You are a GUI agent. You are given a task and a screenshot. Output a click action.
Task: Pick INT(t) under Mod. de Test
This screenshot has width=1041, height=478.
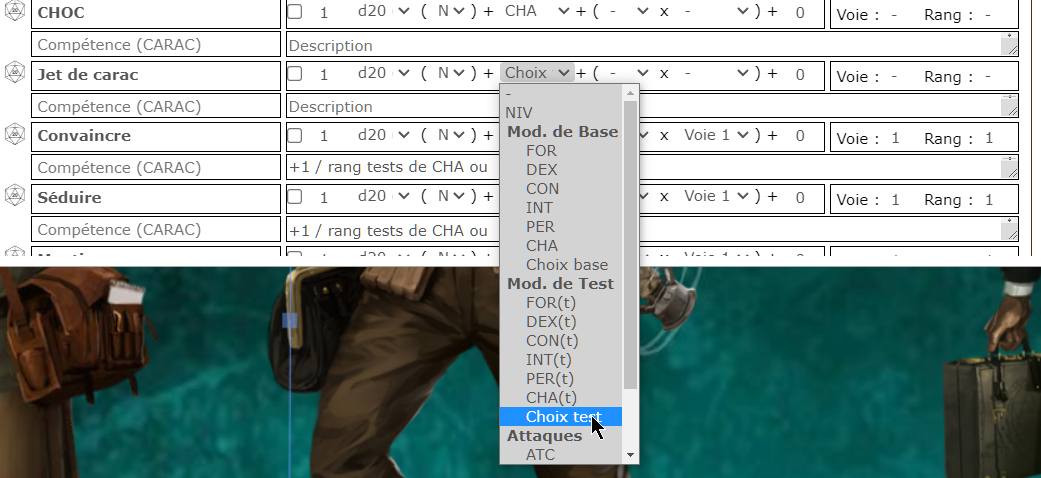click(x=550, y=359)
